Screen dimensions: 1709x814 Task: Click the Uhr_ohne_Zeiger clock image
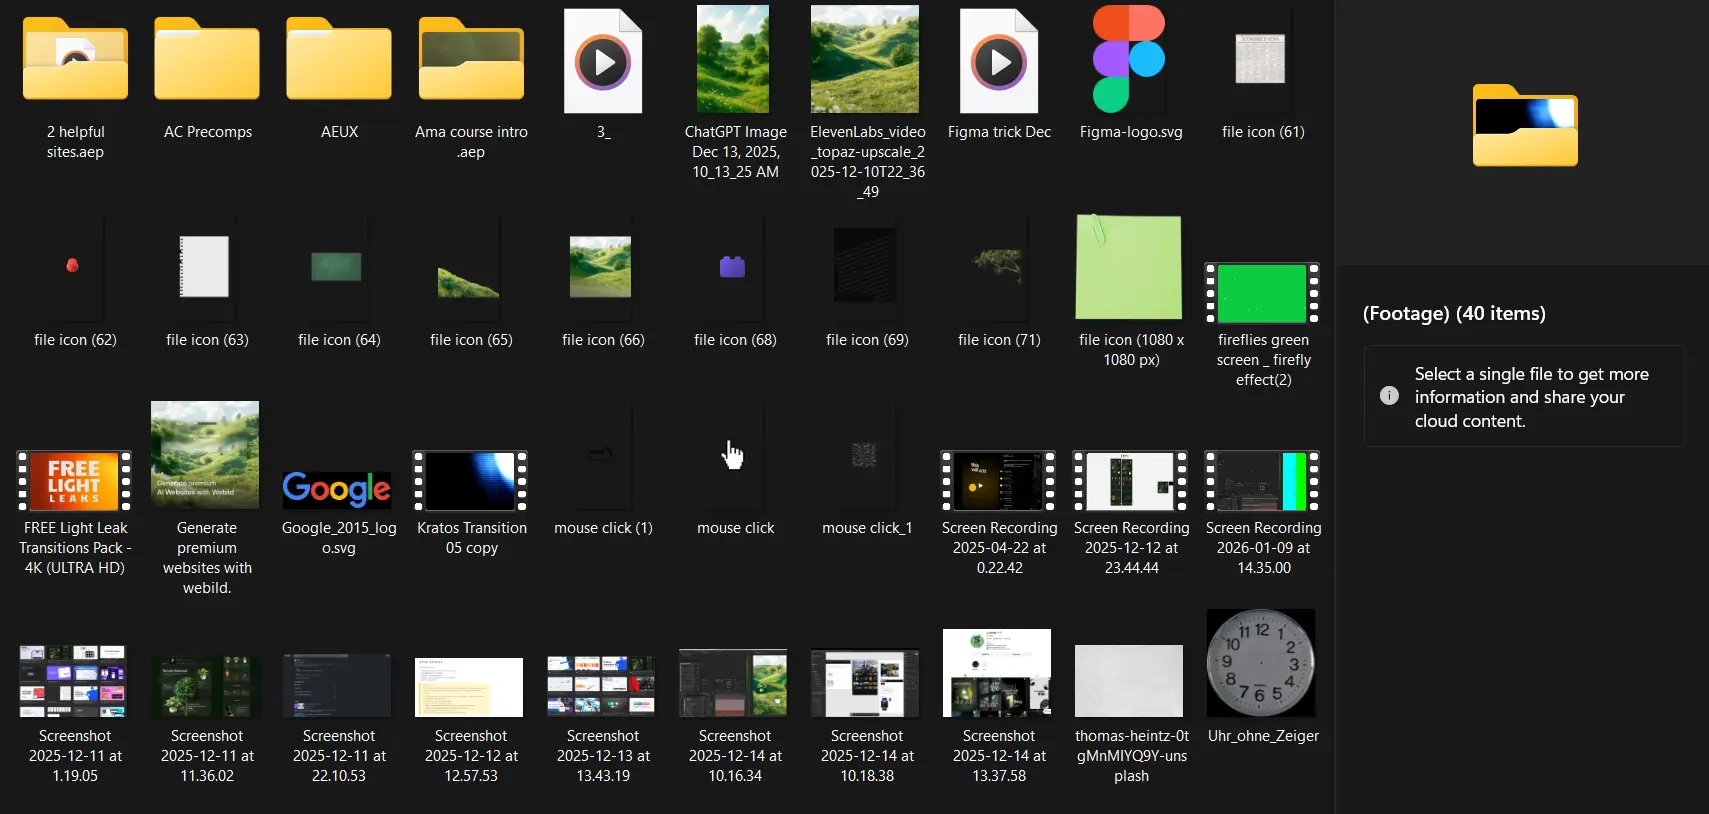(x=1261, y=664)
